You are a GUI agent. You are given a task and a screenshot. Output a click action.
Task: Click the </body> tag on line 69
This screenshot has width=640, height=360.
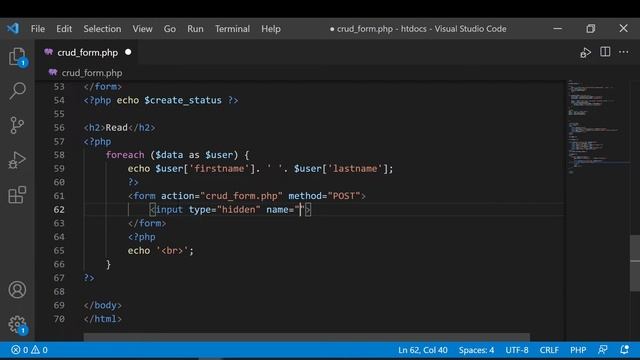pyautogui.click(x=102, y=305)
